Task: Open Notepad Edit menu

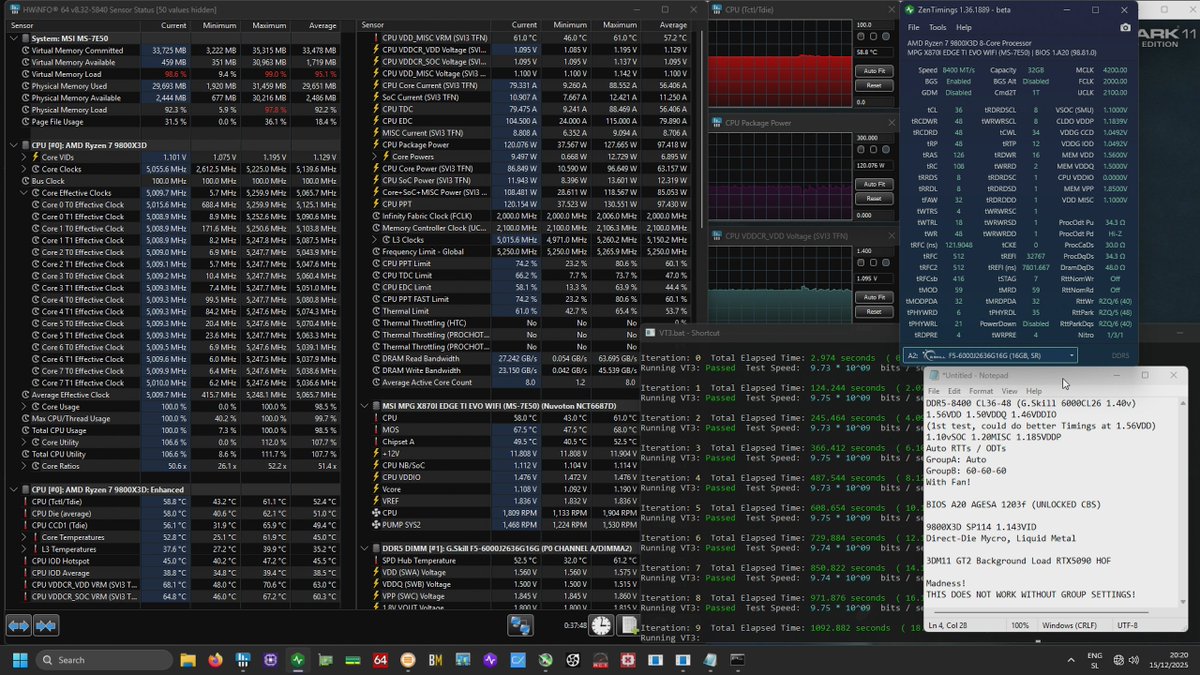Action: tap(956, 391)
